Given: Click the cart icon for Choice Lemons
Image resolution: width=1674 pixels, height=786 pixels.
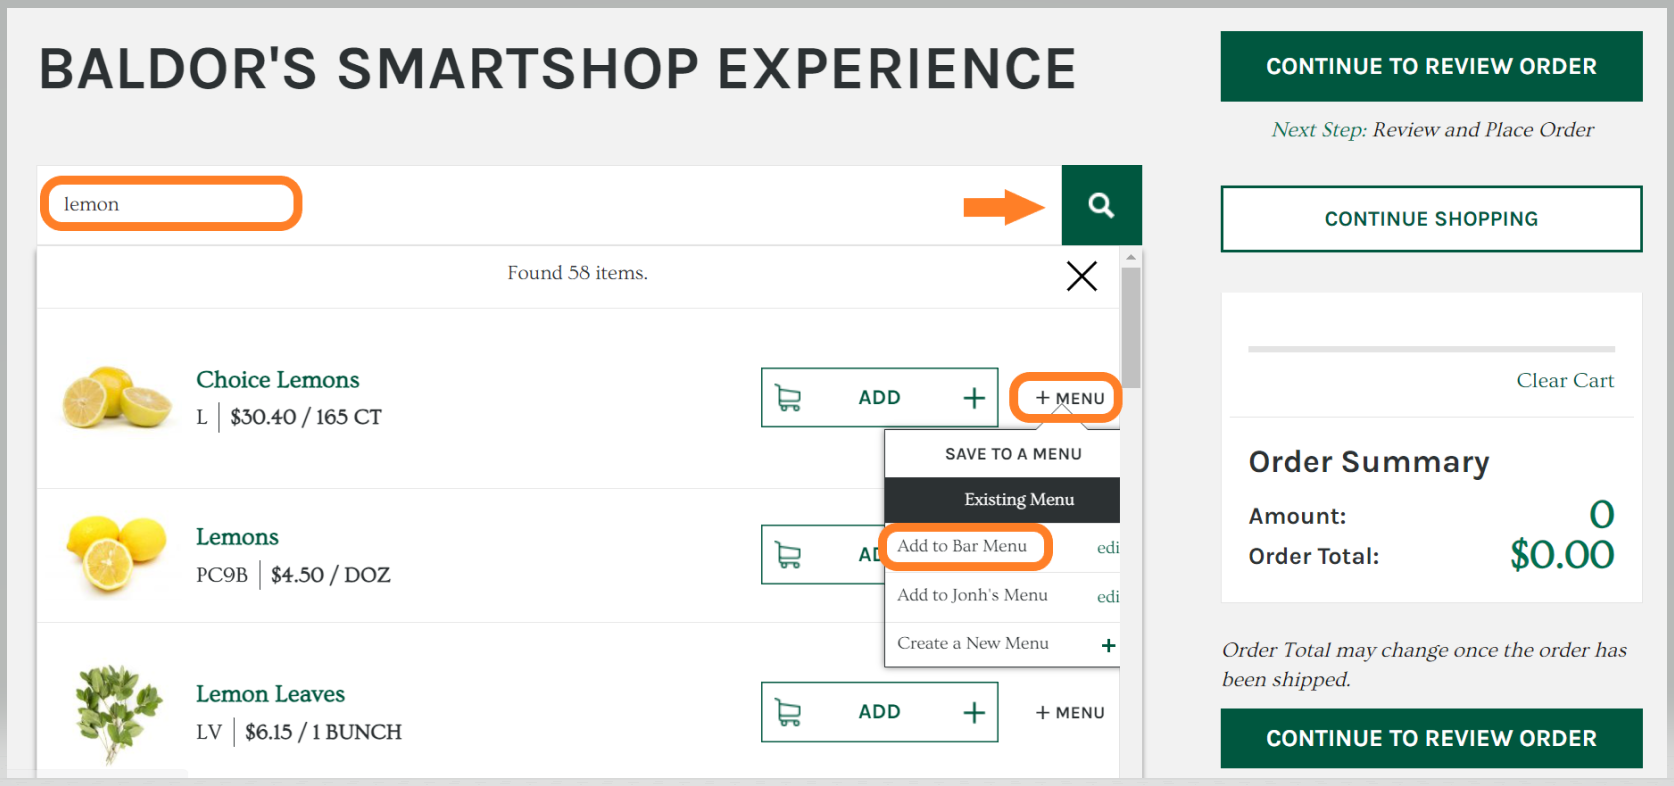Looking at the screenshot, I should coord(789,398).
